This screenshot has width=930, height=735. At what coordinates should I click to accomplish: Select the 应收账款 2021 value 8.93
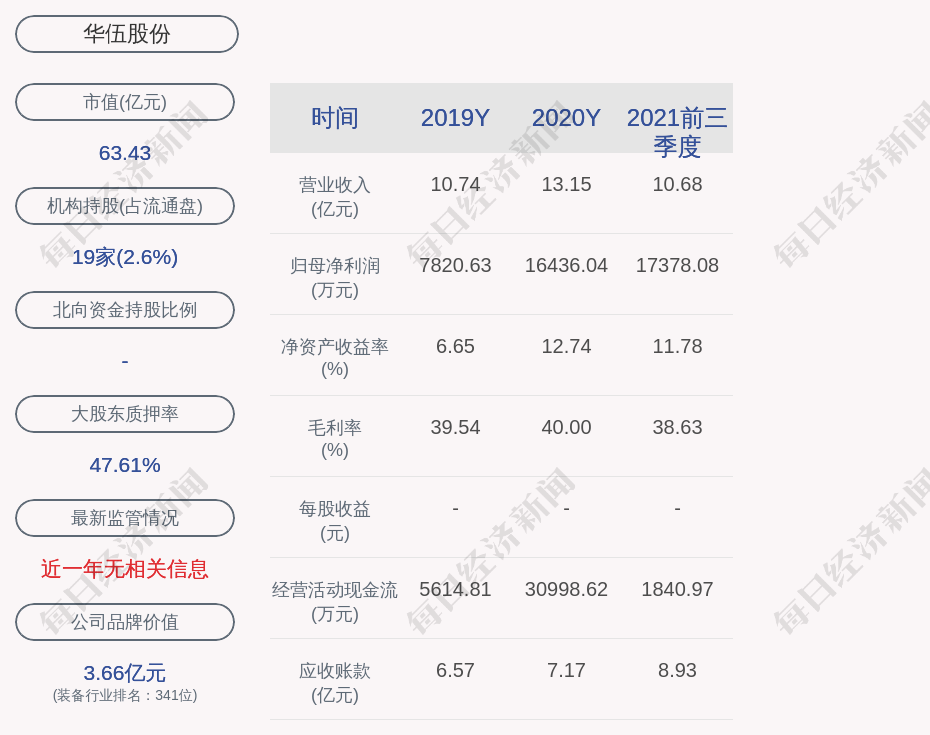tap(677, 671)
